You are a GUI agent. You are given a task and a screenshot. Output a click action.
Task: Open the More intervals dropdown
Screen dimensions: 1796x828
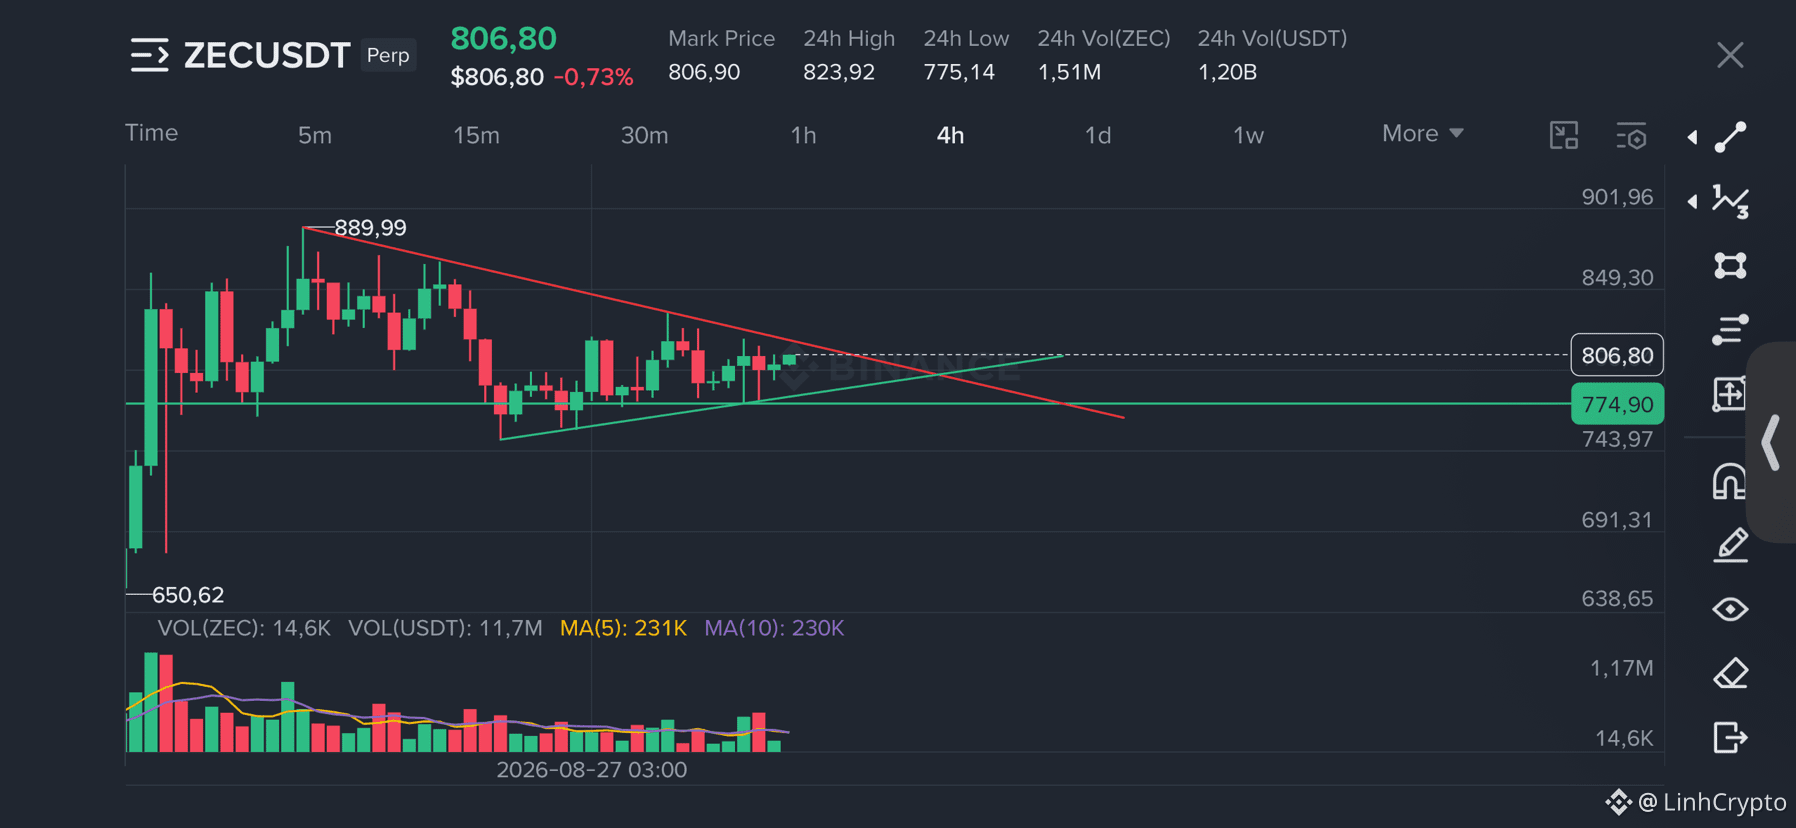(1422, 133)
